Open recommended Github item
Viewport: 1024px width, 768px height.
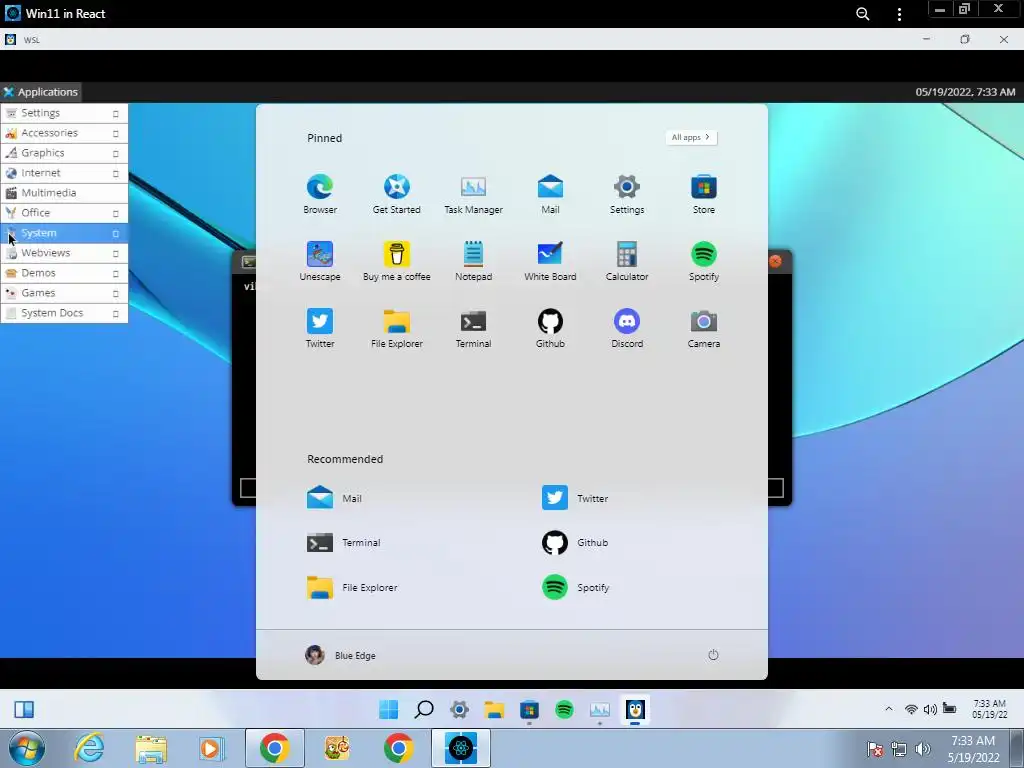click(575, 542)
